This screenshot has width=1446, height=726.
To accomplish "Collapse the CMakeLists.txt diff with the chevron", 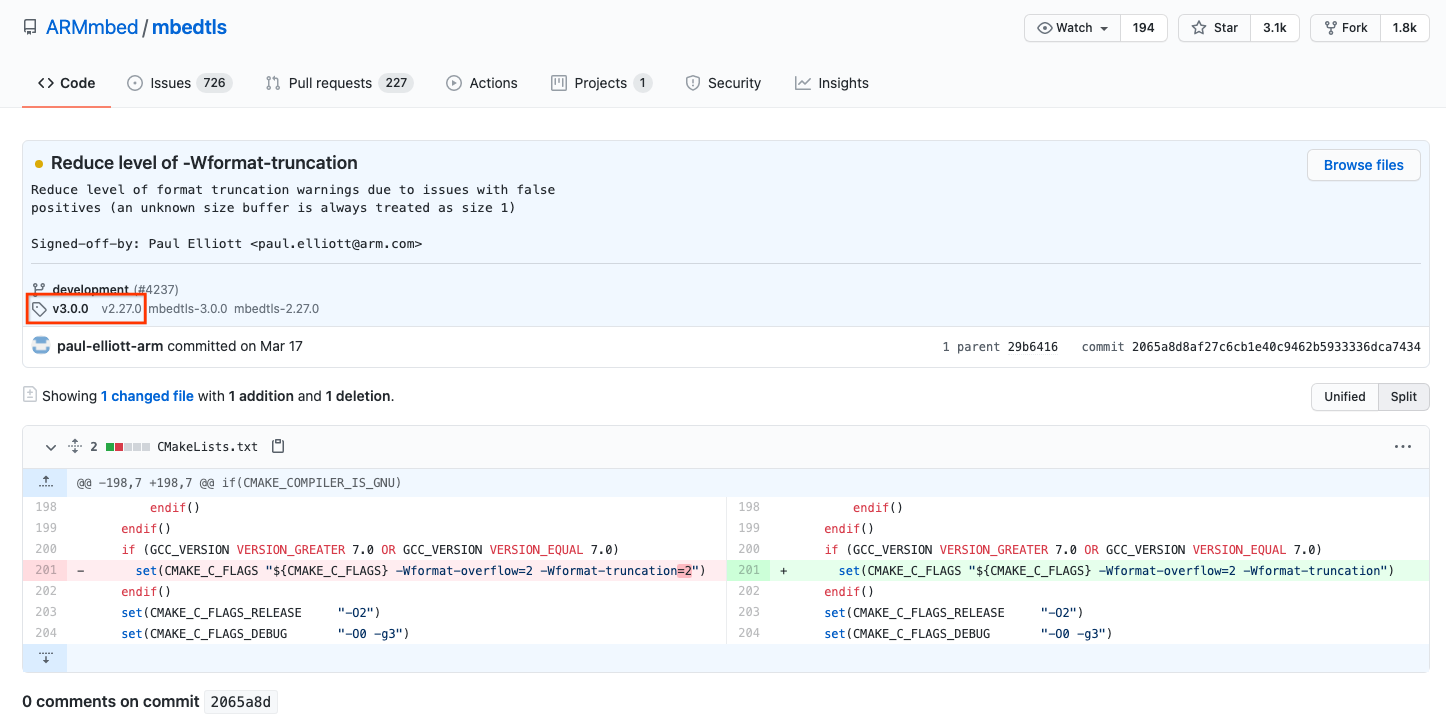I will [x=50, y=447].
